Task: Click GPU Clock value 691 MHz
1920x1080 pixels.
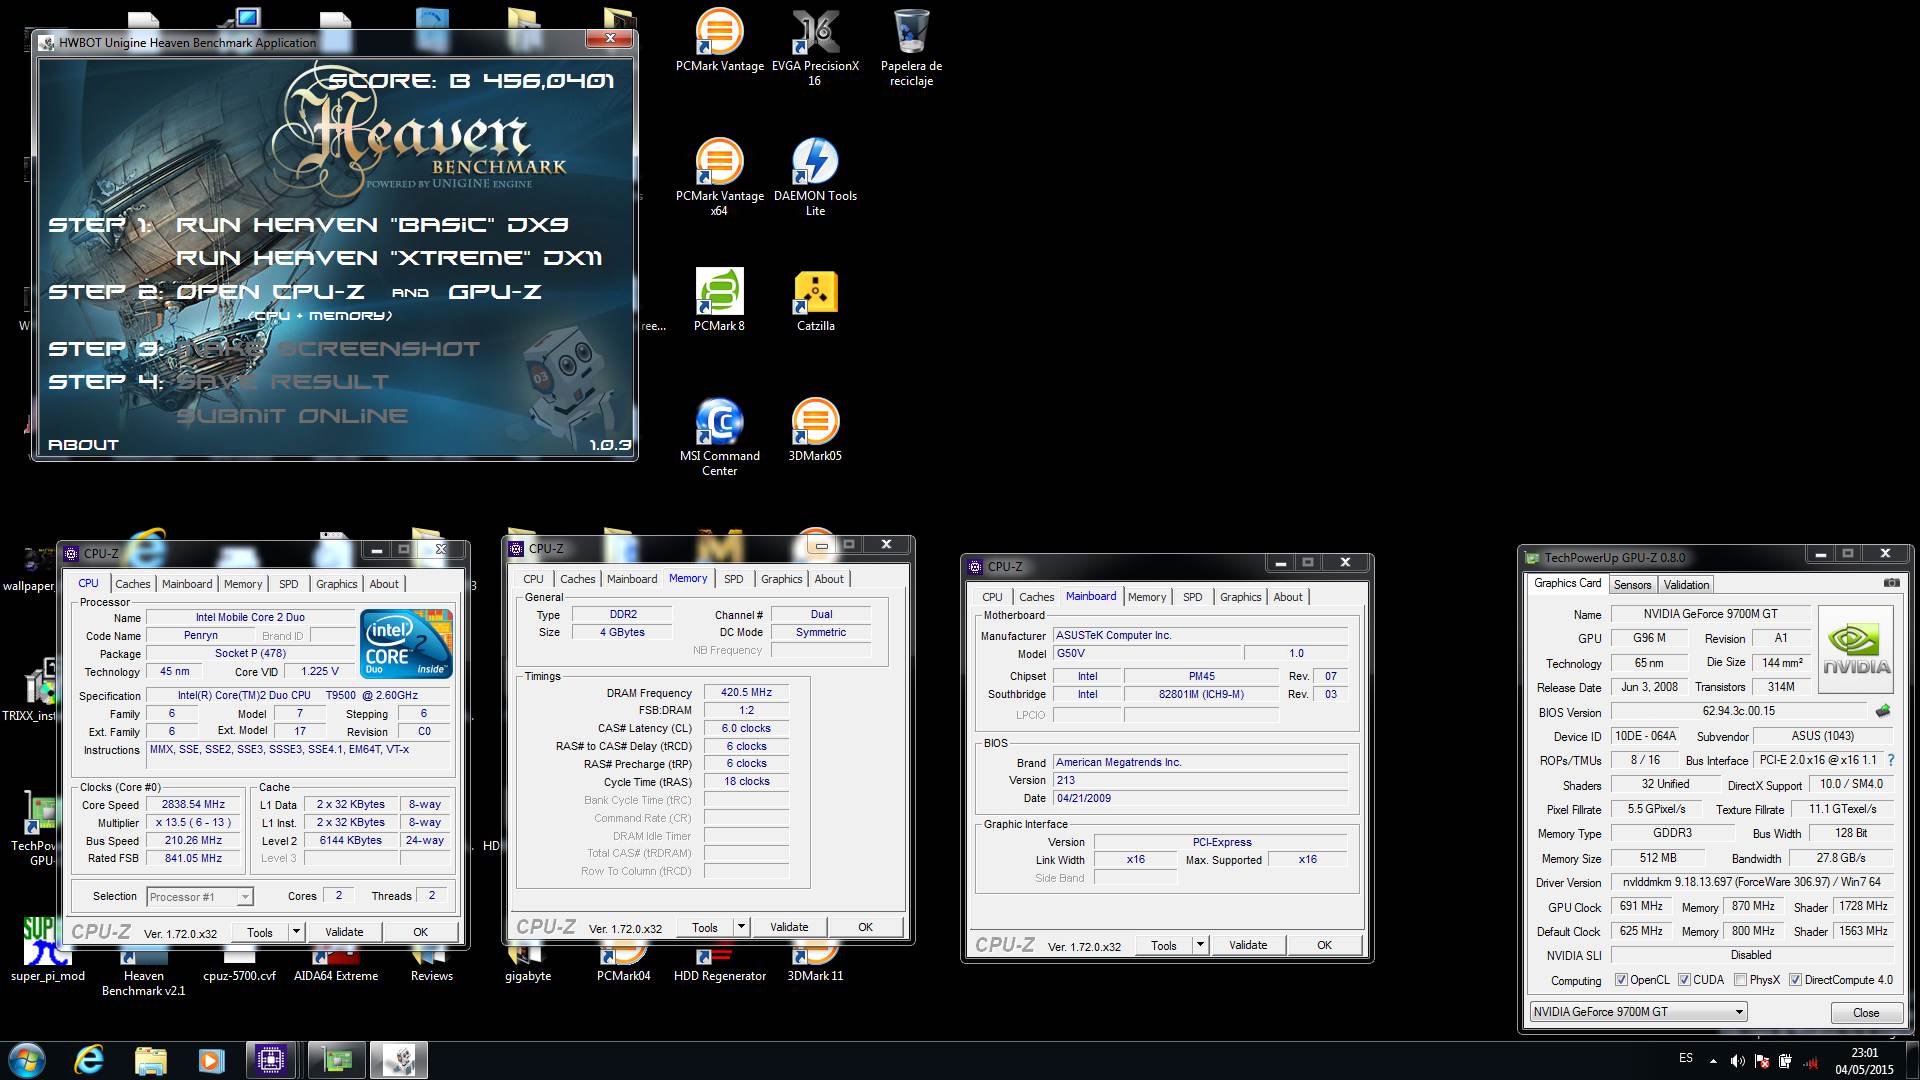Action: (1641, 906)
